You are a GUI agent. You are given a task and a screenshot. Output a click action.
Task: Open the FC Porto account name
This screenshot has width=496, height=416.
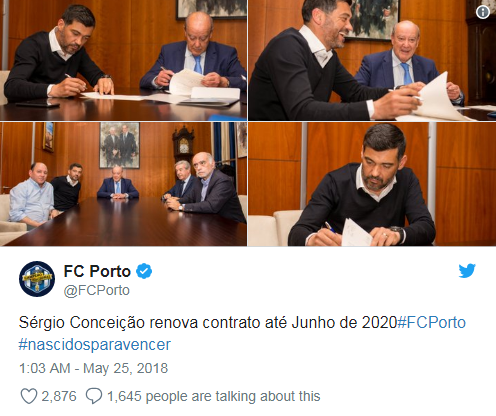97,271
